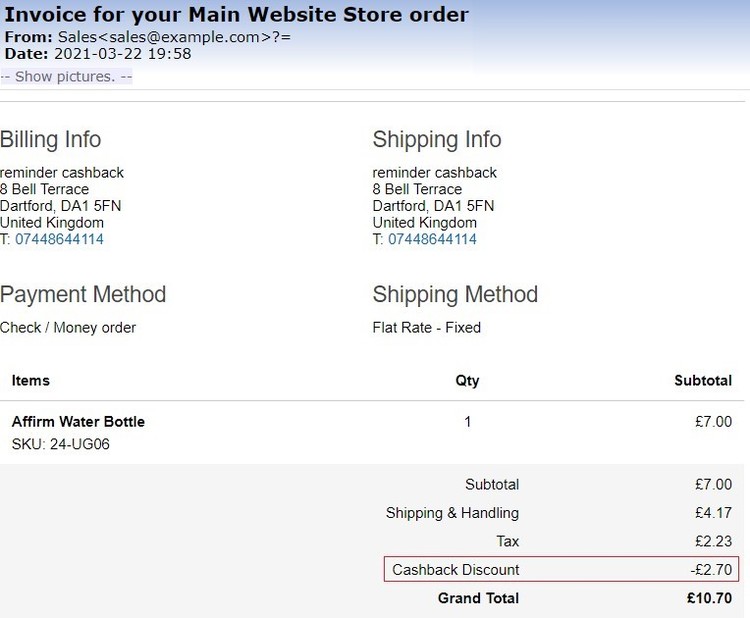
Task: Click the Billing Info heading
Action: coord(51,140)
